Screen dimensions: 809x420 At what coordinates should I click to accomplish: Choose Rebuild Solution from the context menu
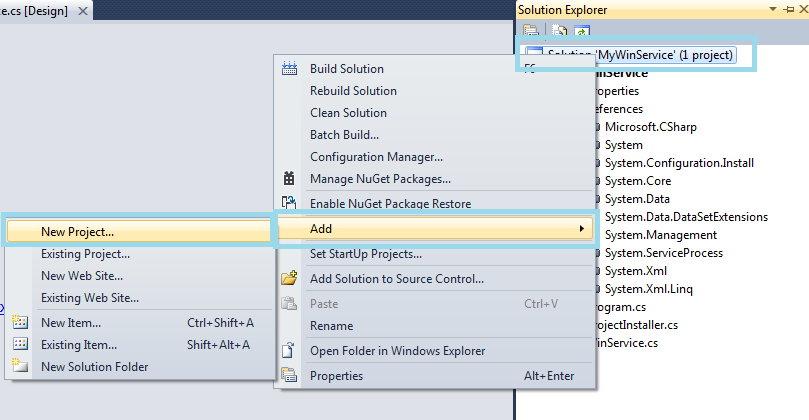[353, 91]
